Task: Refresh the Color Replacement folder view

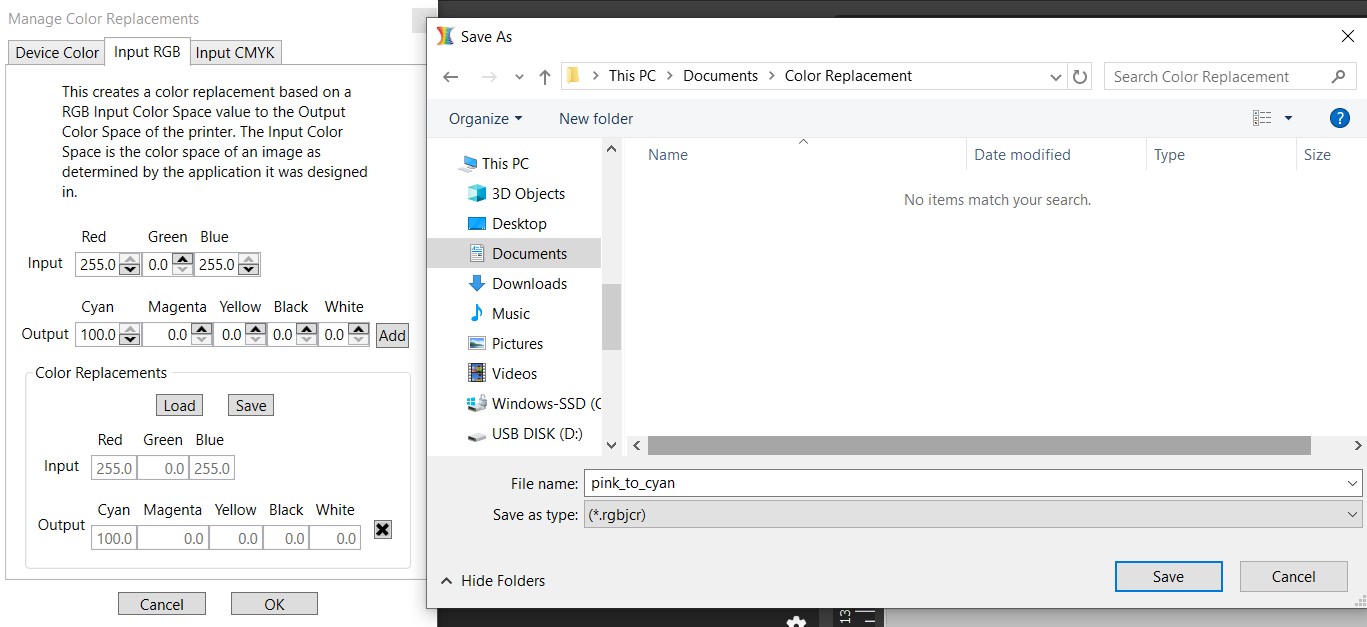Action: pos(1080,77)
